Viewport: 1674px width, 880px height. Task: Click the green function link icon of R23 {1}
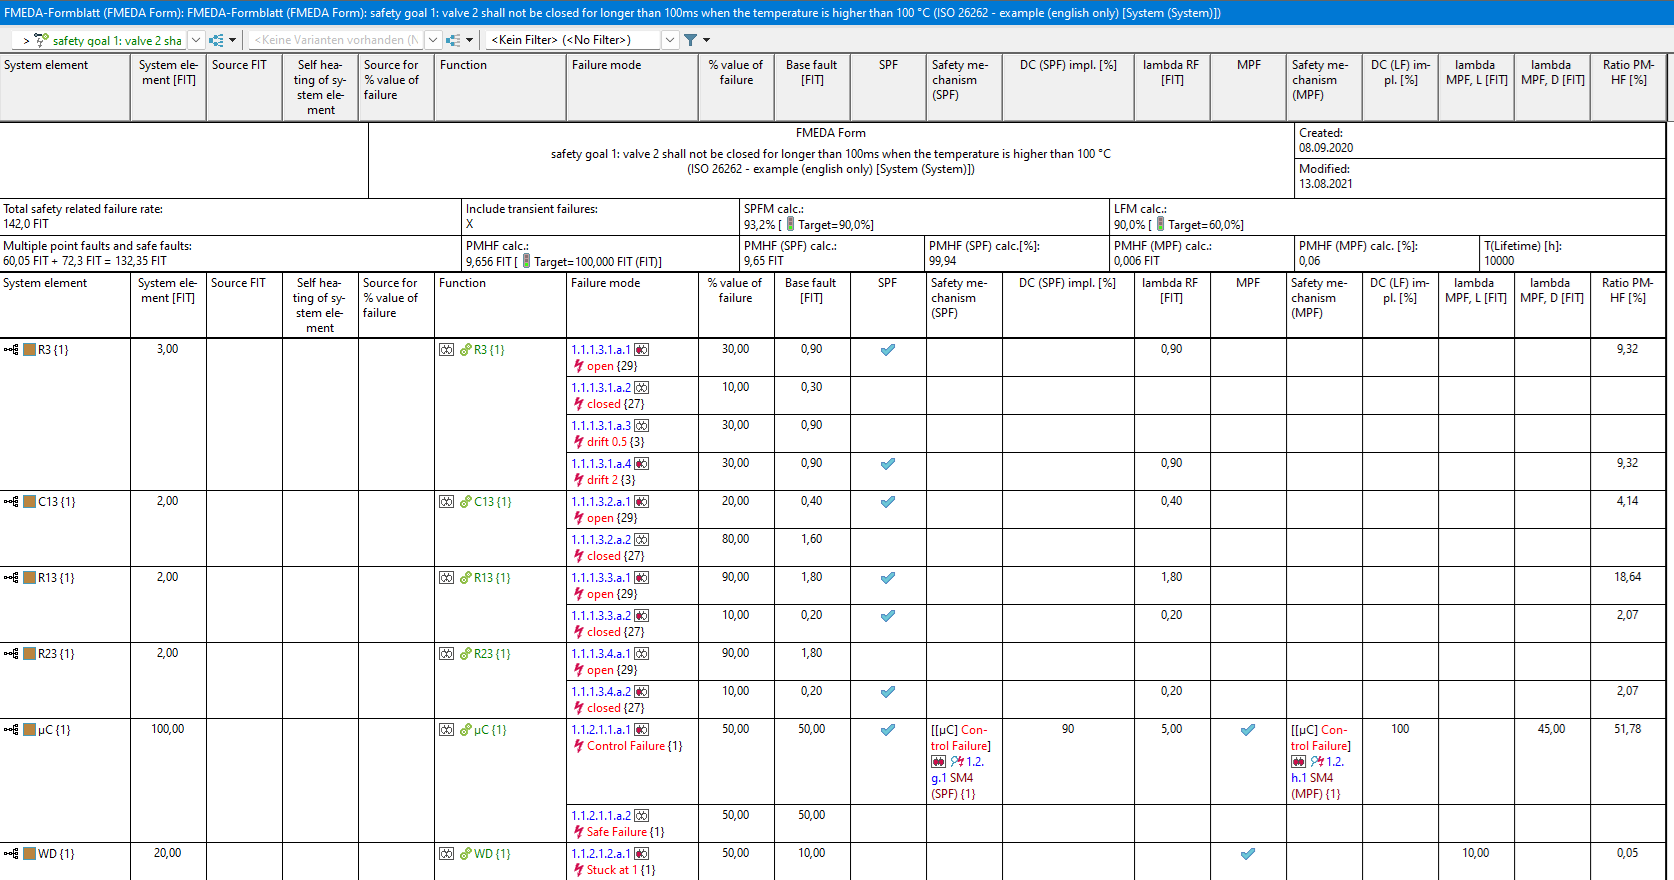(x=465, y=654)
